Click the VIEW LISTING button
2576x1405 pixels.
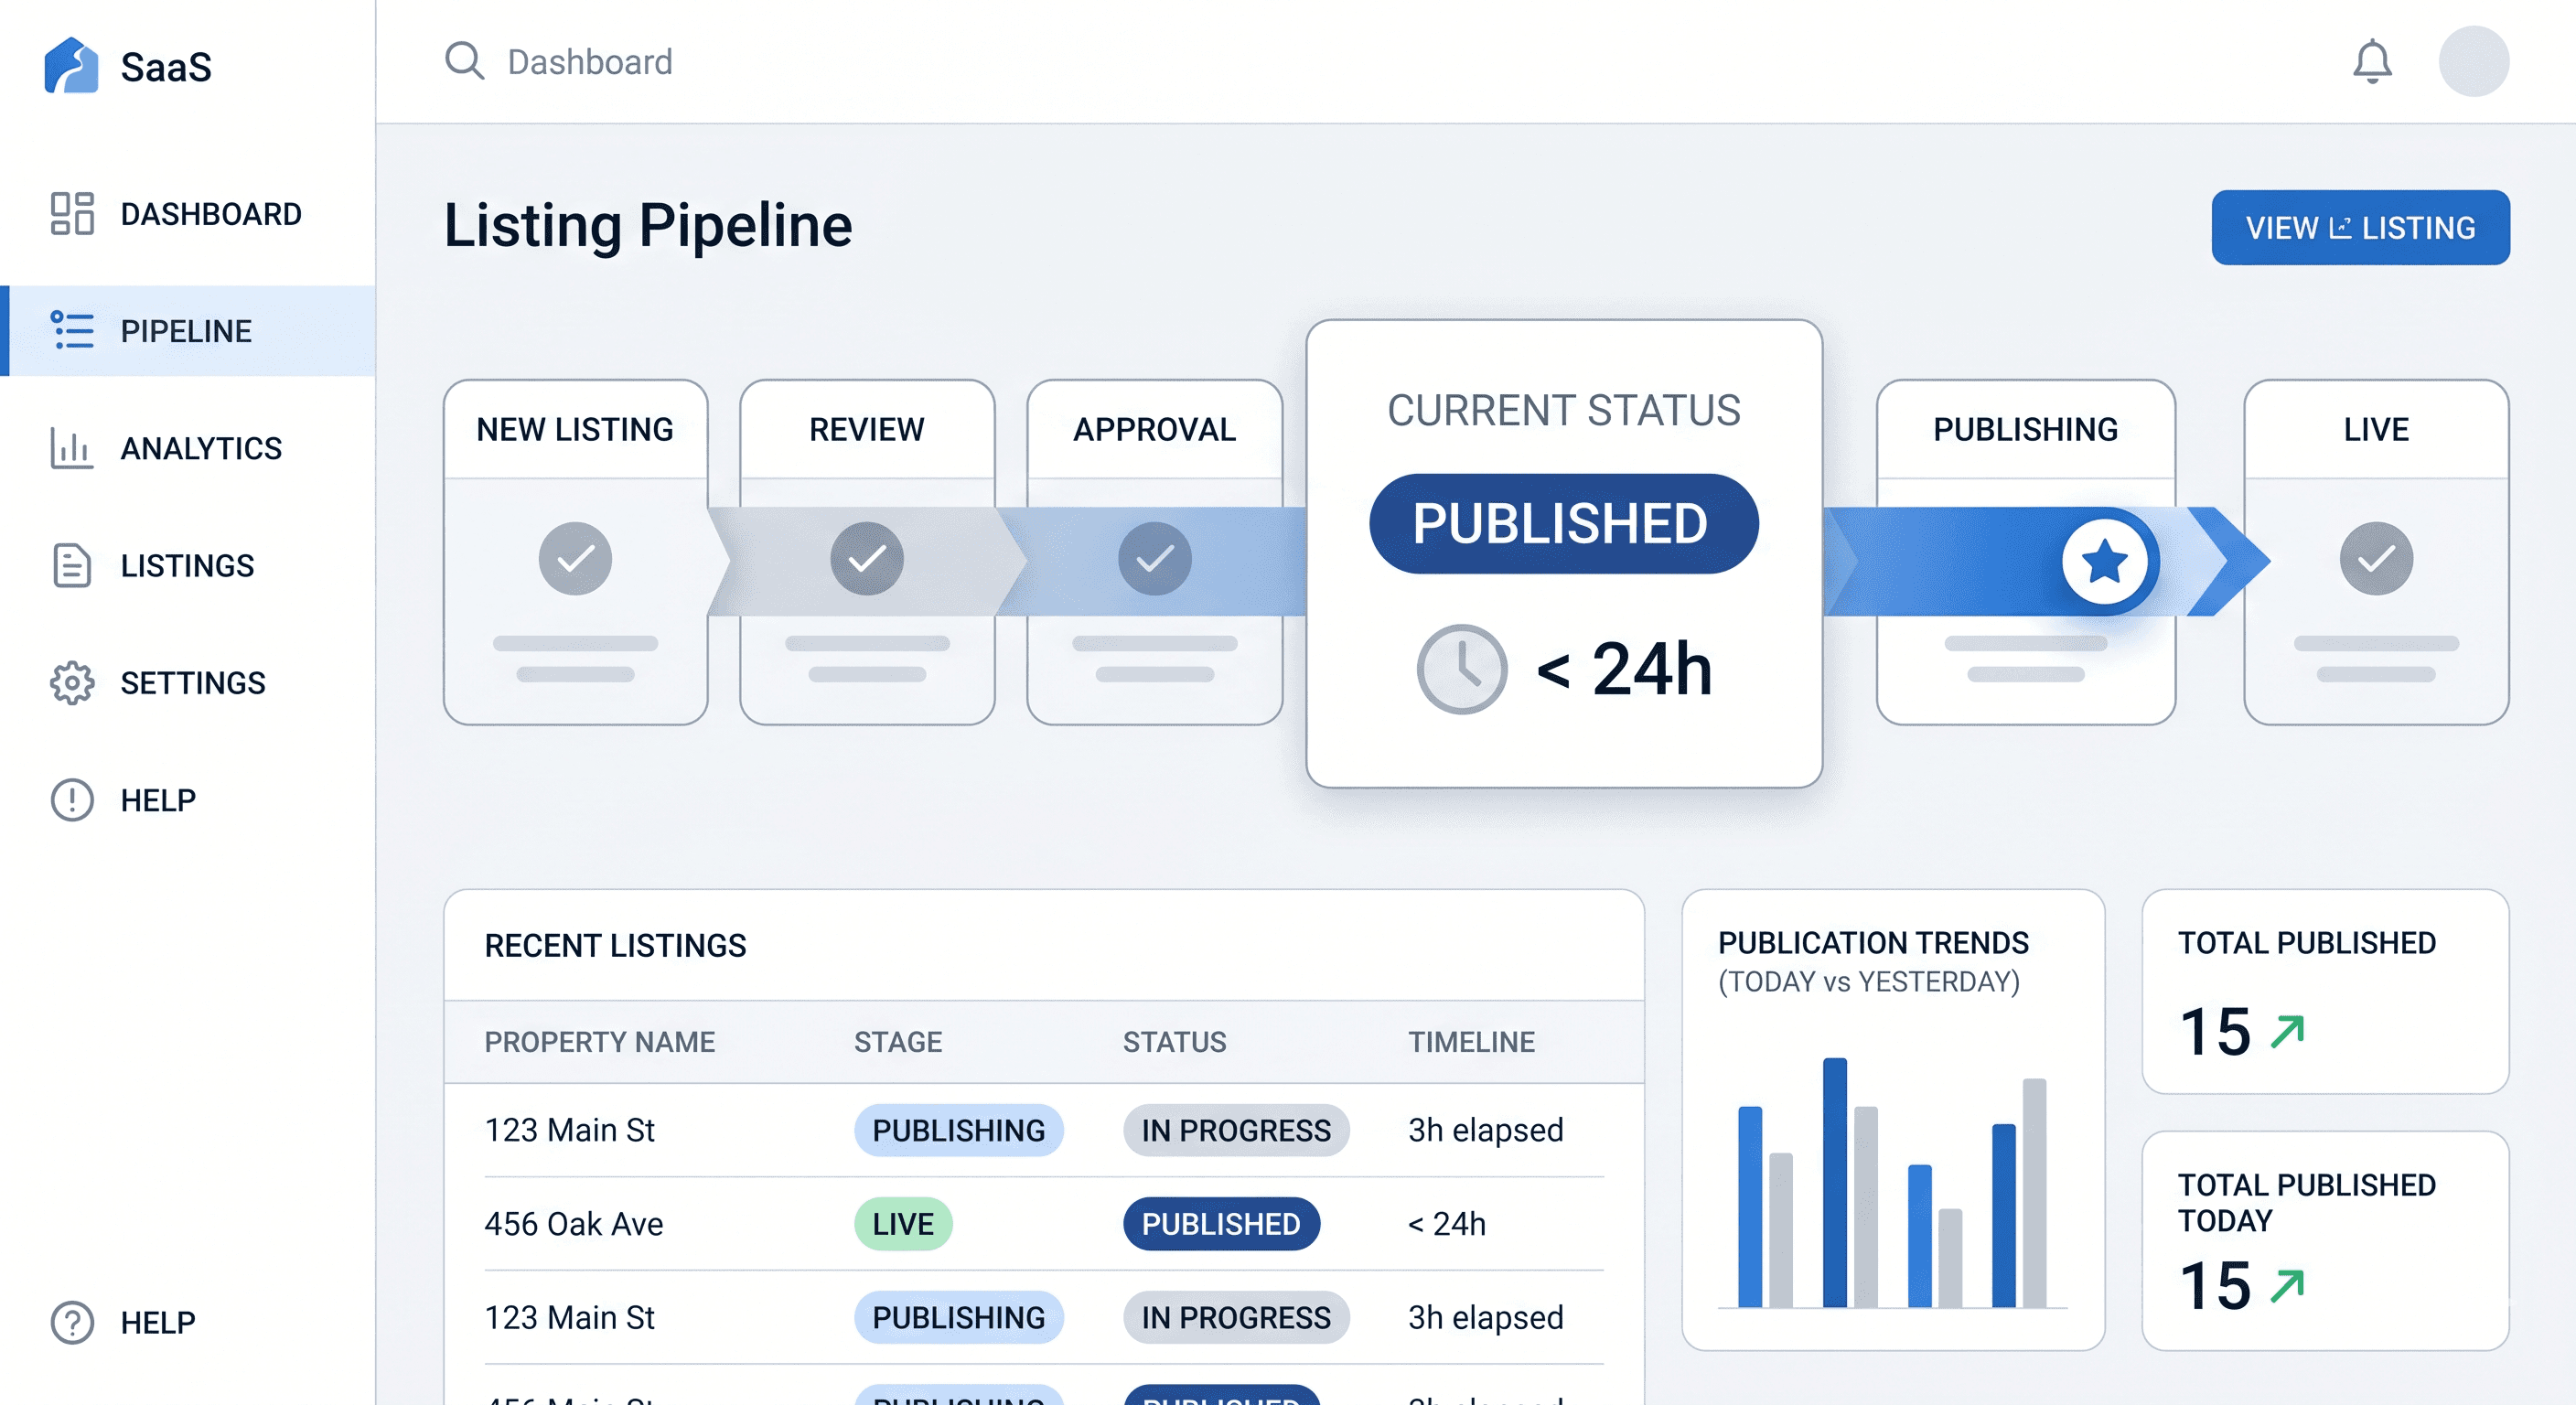pyautogui.click(x=2360, y=228)
